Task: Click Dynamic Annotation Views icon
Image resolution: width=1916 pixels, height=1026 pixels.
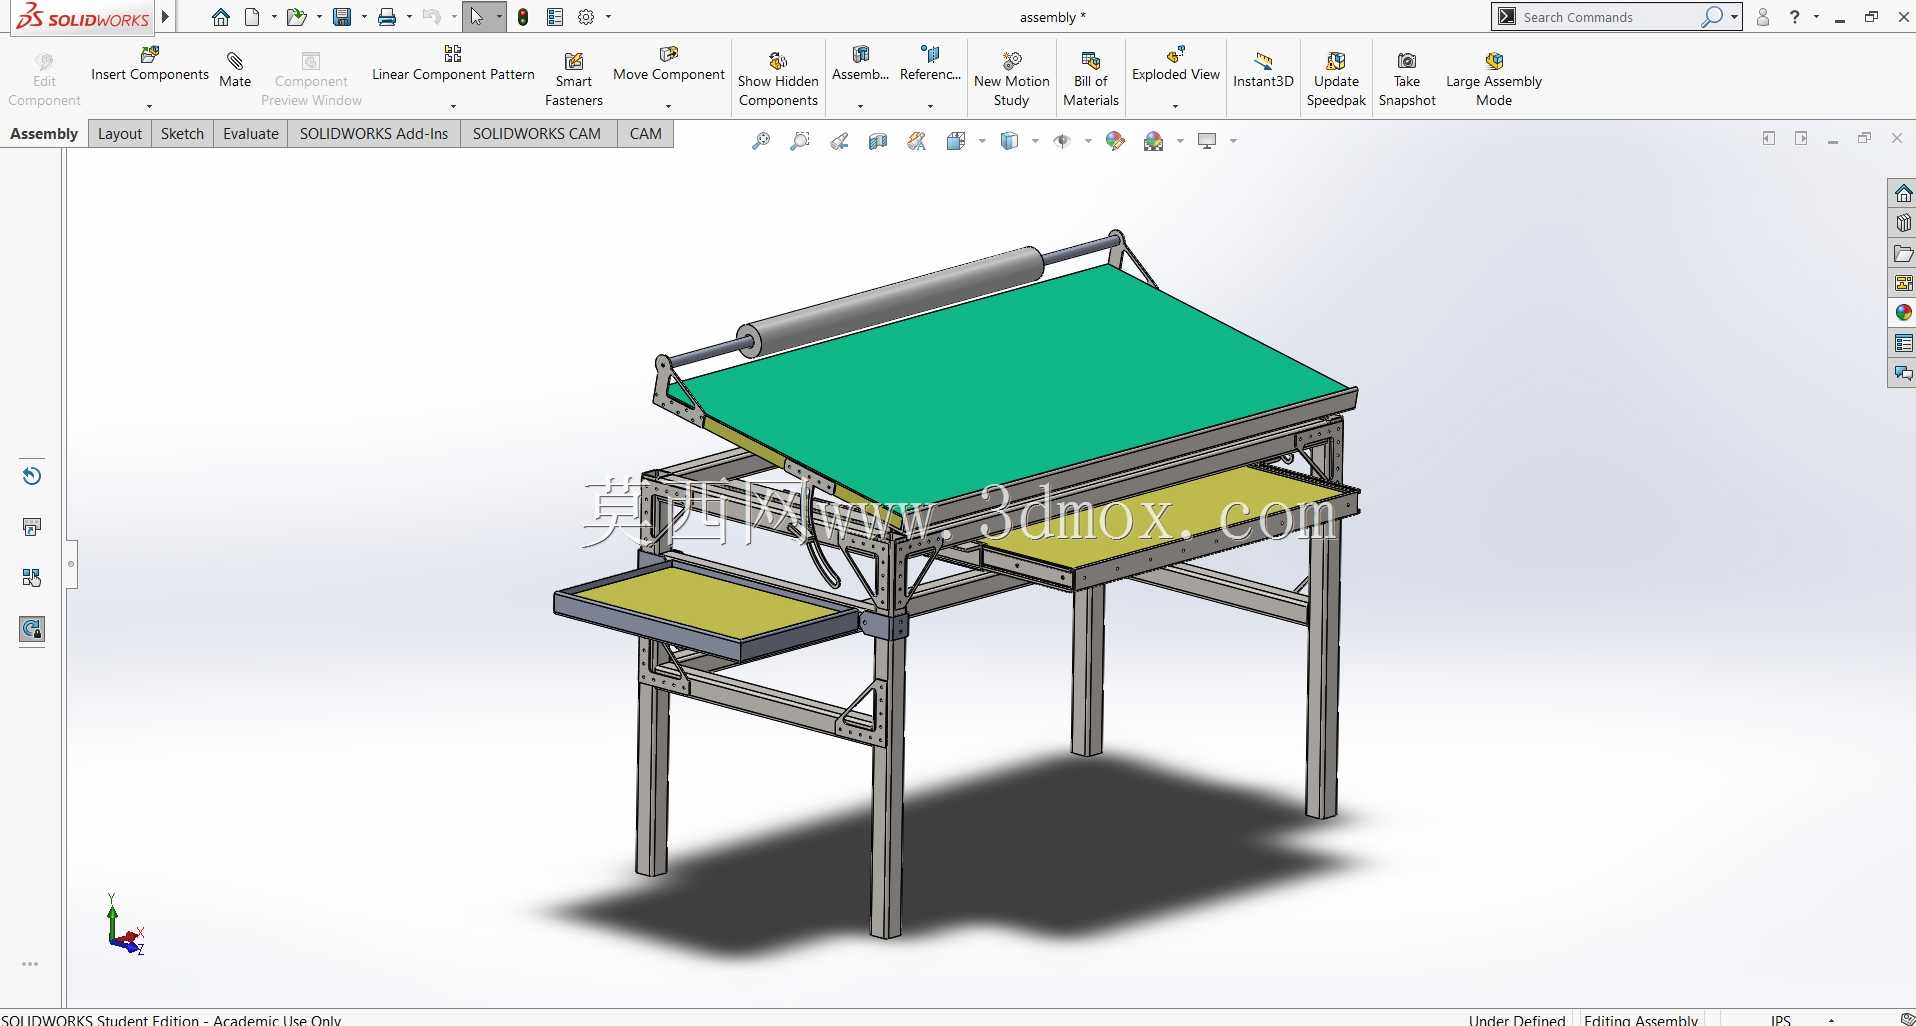Action: click(x=917, y=141)
